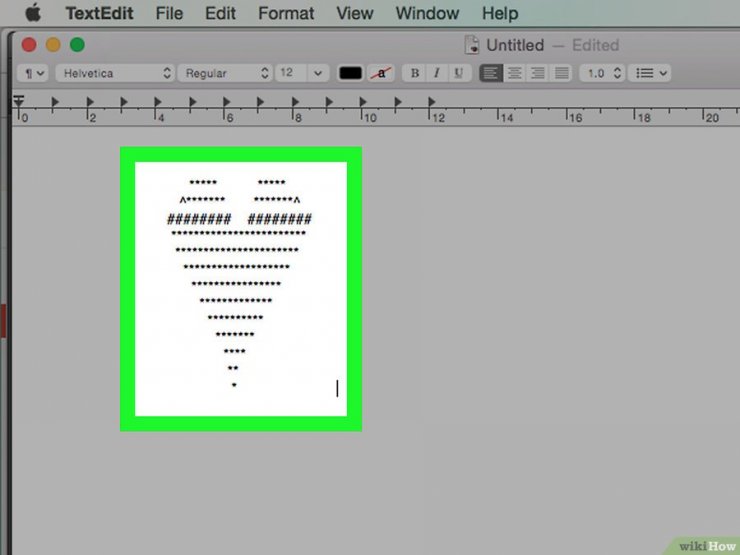Image resolution: width=740 pixels, height=555 pixels.
Task: Open the View menu
Action: tap(354, 13)
